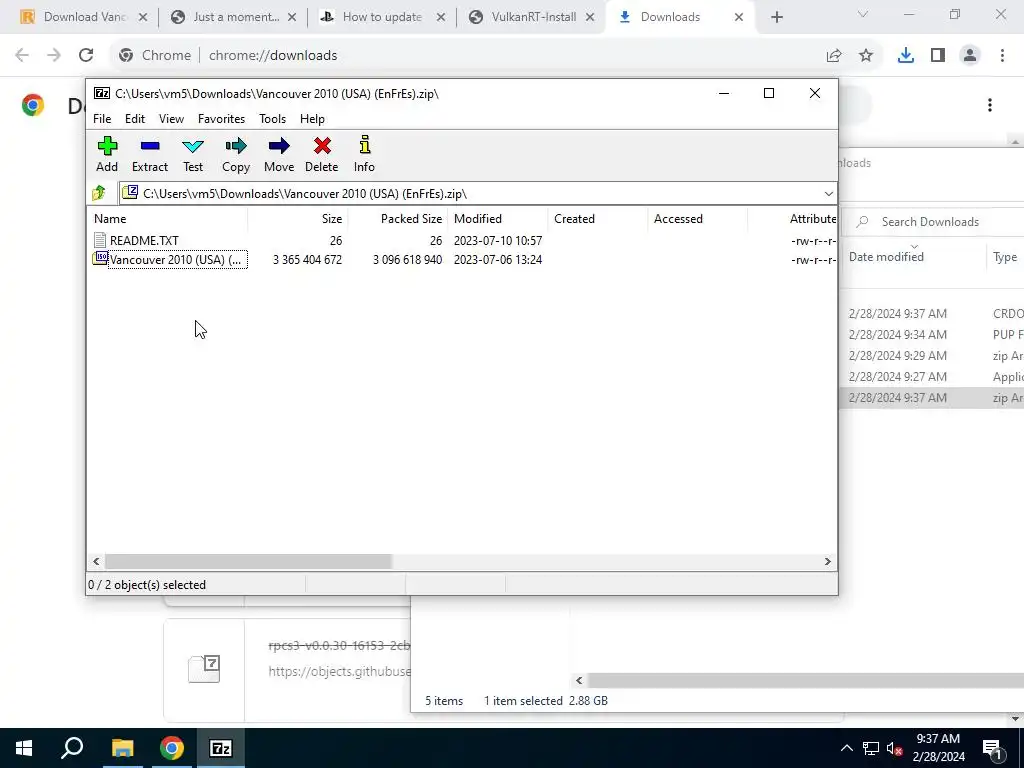Open File Explorer from the taskbar
1024x768 pixels.
[x=122, y=748]
